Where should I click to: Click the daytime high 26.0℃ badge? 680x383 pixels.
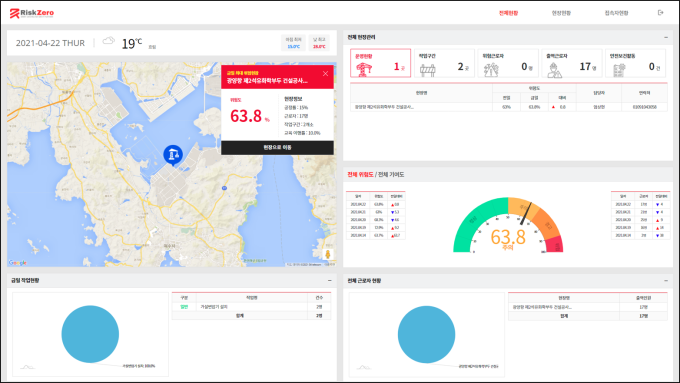click(x=319, y=43)
